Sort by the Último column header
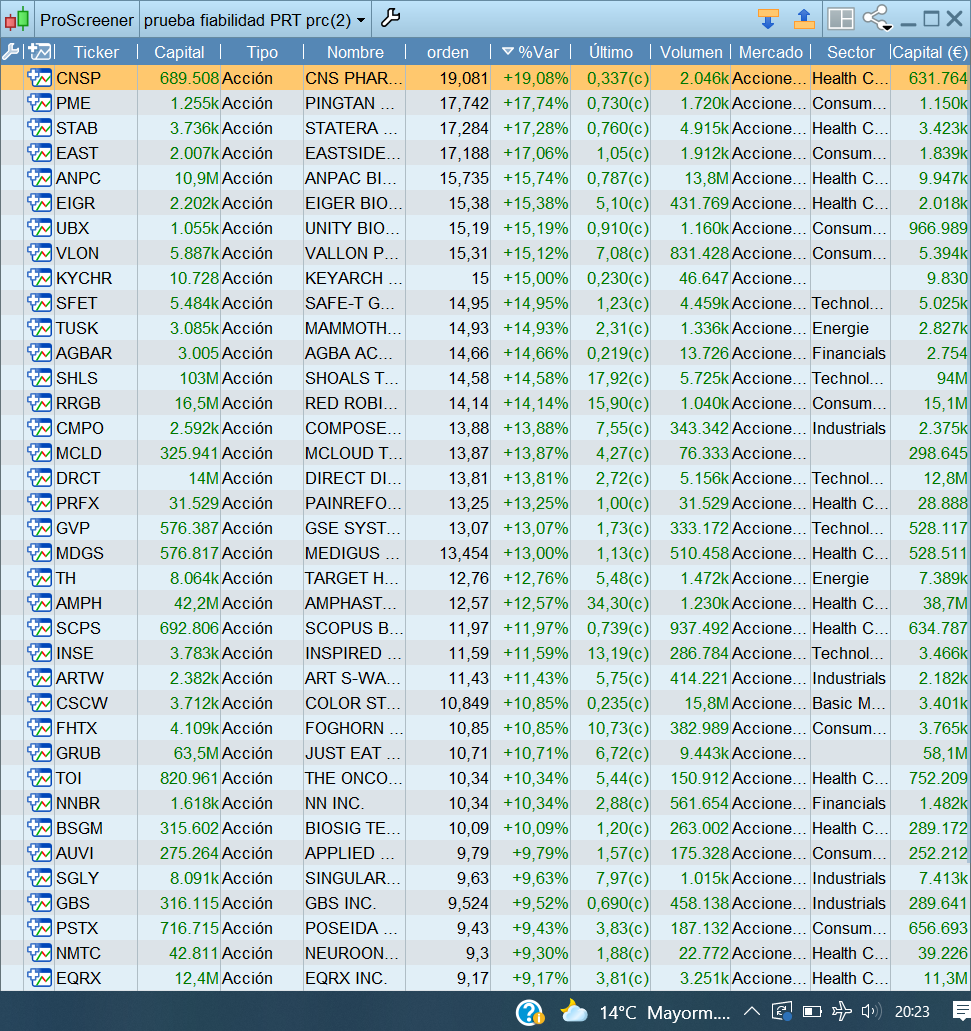The width and height of the screenshot is (971, 1031). (611, 52)
